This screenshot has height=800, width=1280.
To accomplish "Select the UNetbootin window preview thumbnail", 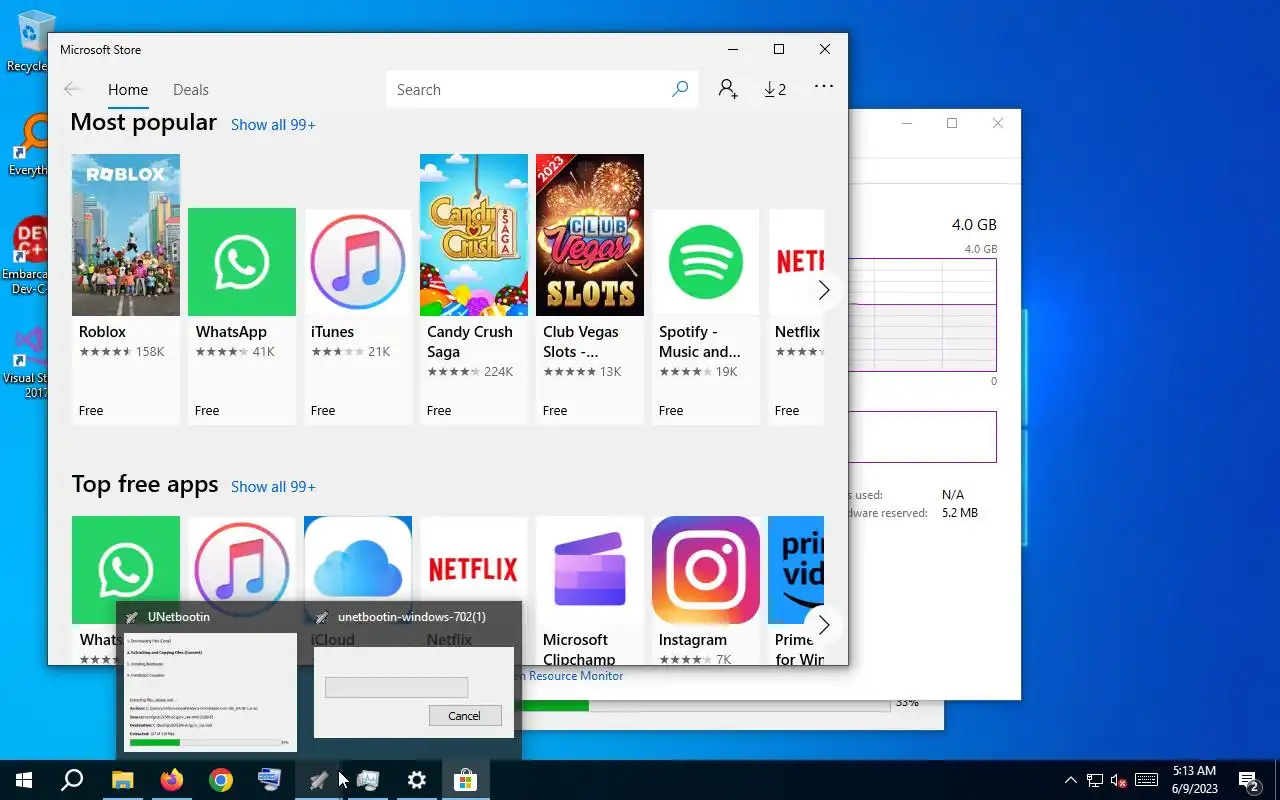I will click(210, 692).
